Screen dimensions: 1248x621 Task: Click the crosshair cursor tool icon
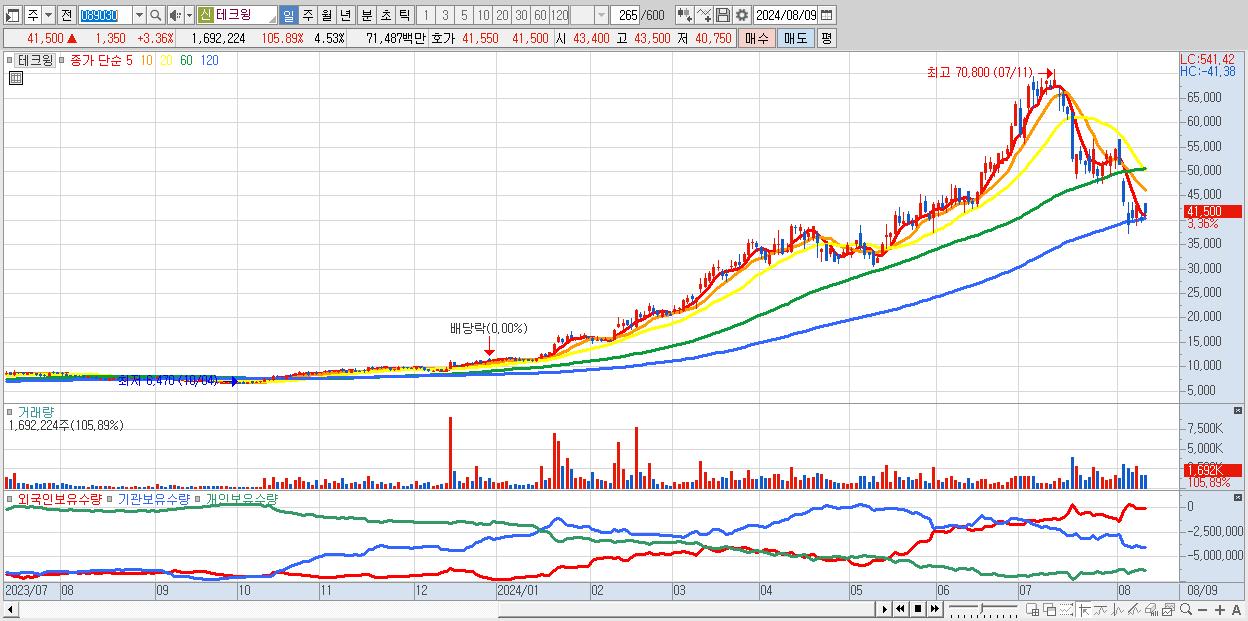point(1084,609)
